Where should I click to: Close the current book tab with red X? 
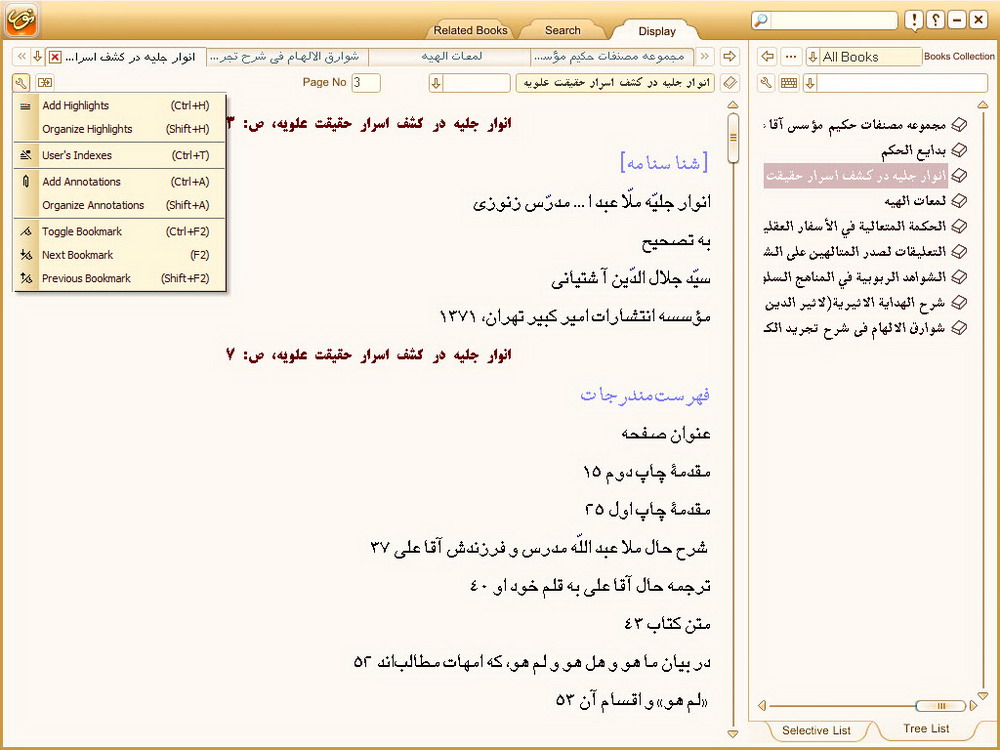tap(55, 57)
